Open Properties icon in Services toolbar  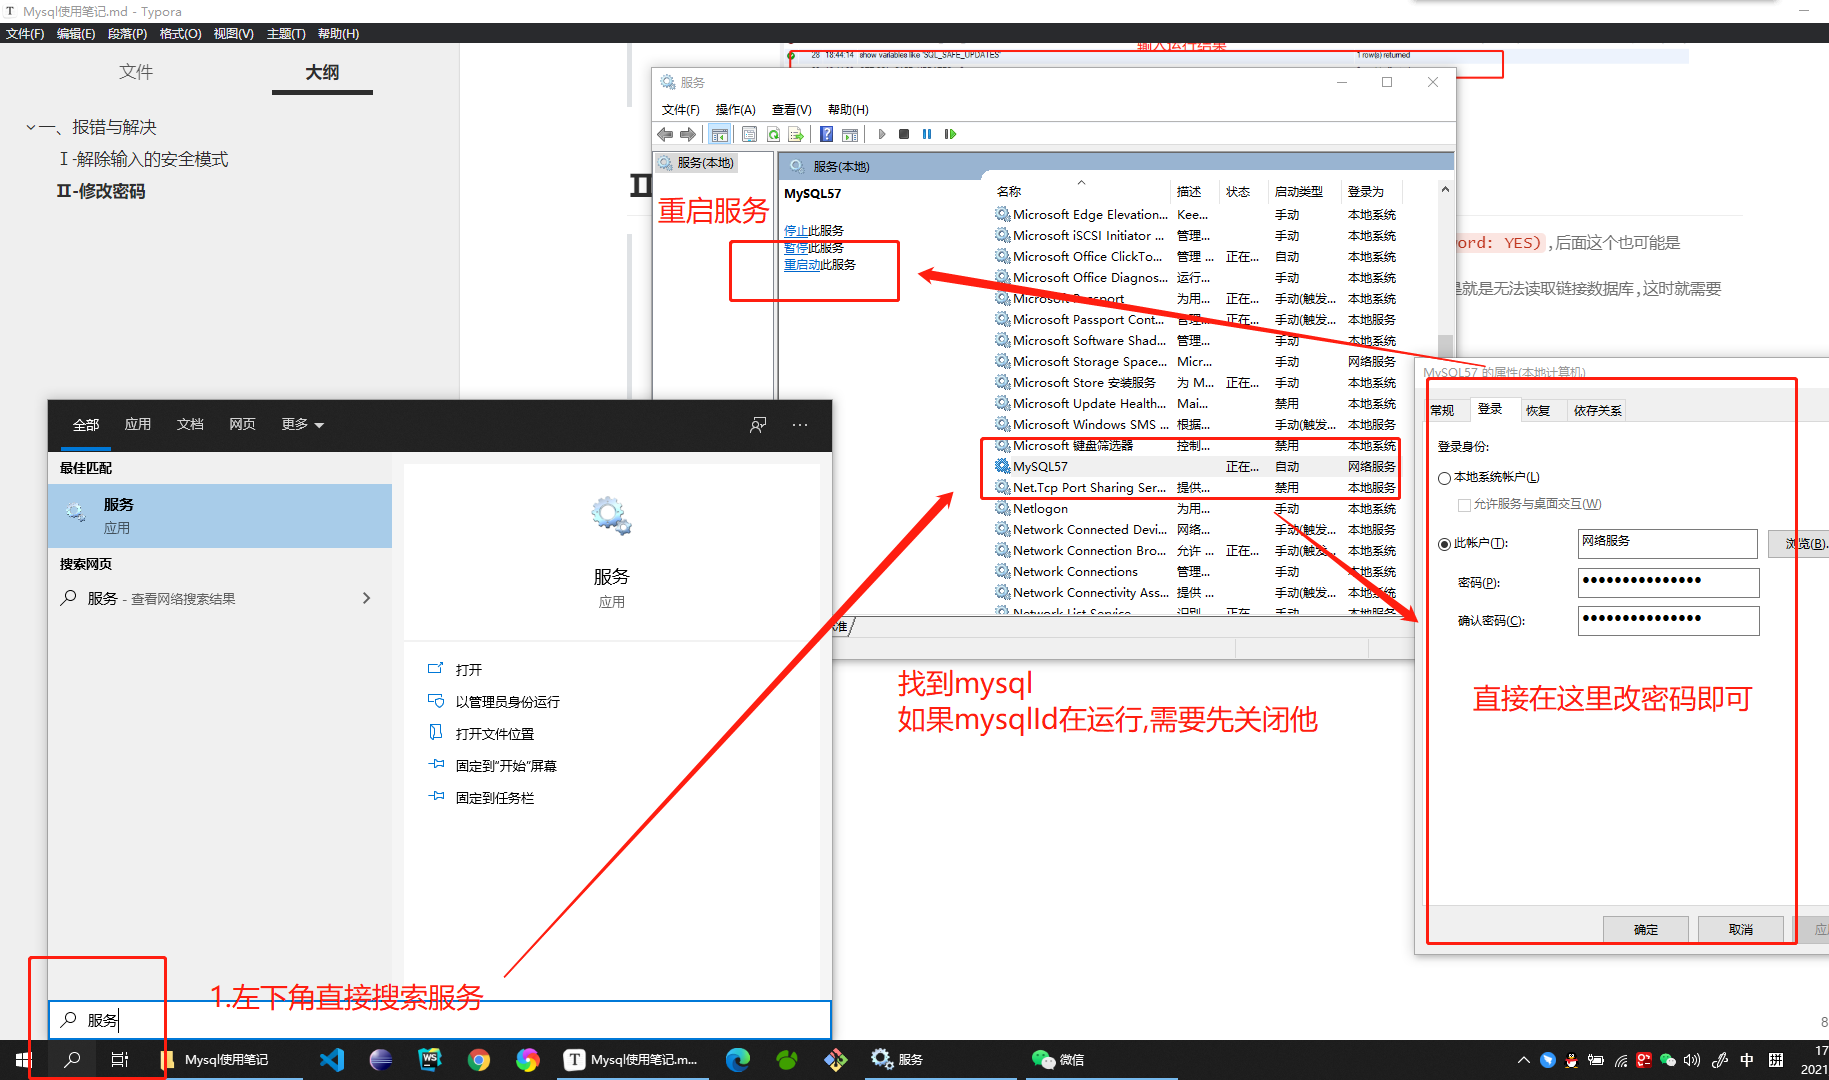click(x=749, y=134)
